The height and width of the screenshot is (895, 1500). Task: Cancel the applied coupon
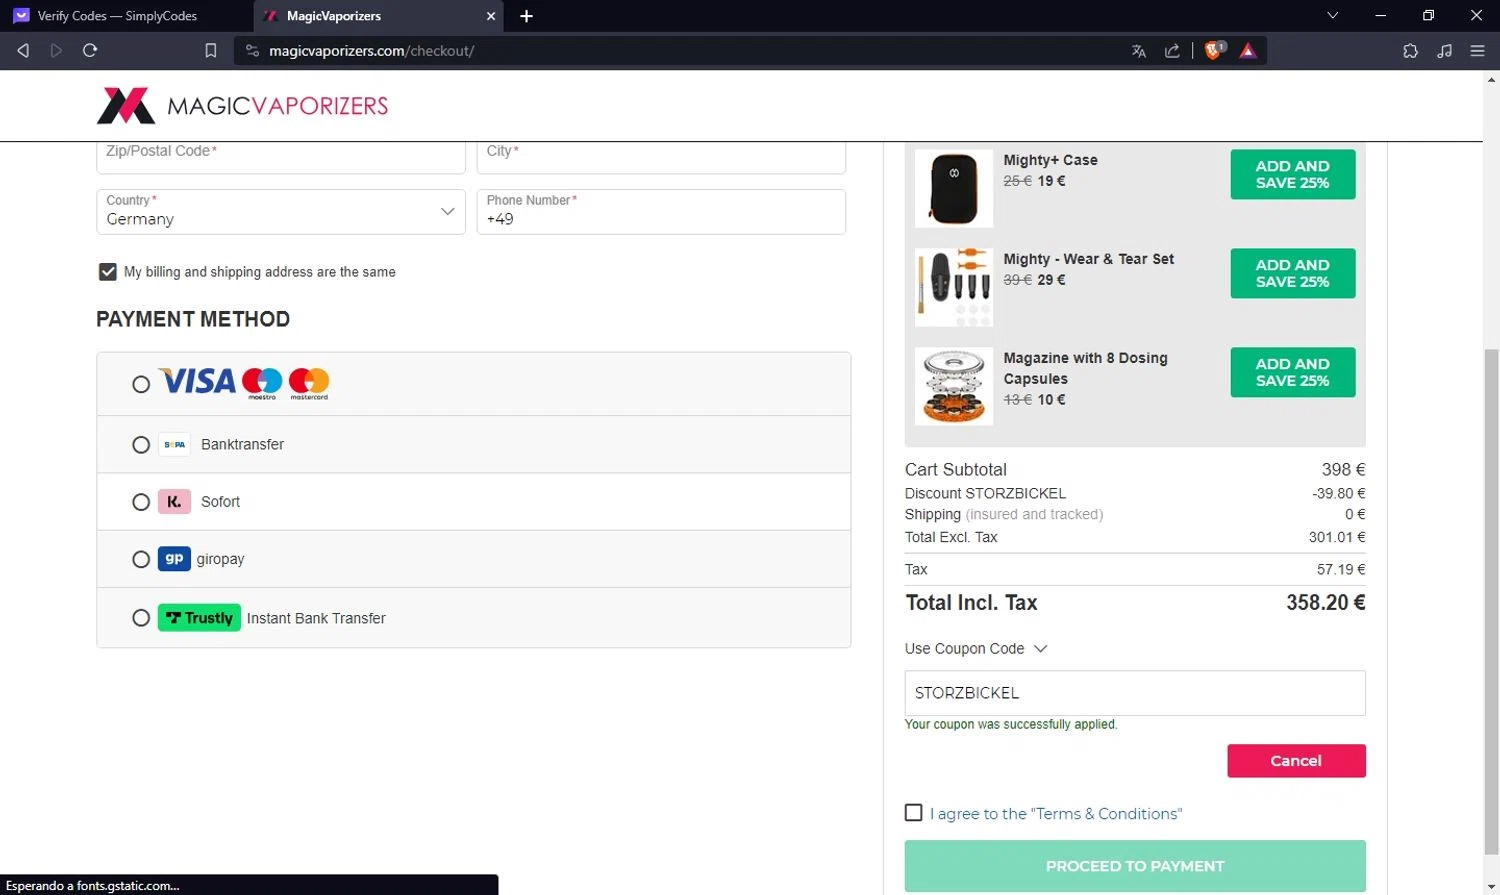point(1296,761)
